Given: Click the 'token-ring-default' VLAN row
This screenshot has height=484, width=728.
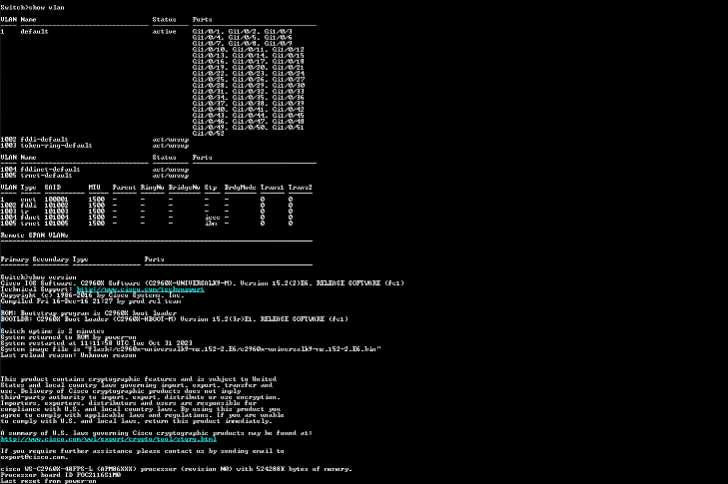Looking at the screenshot, I should 95,145.
